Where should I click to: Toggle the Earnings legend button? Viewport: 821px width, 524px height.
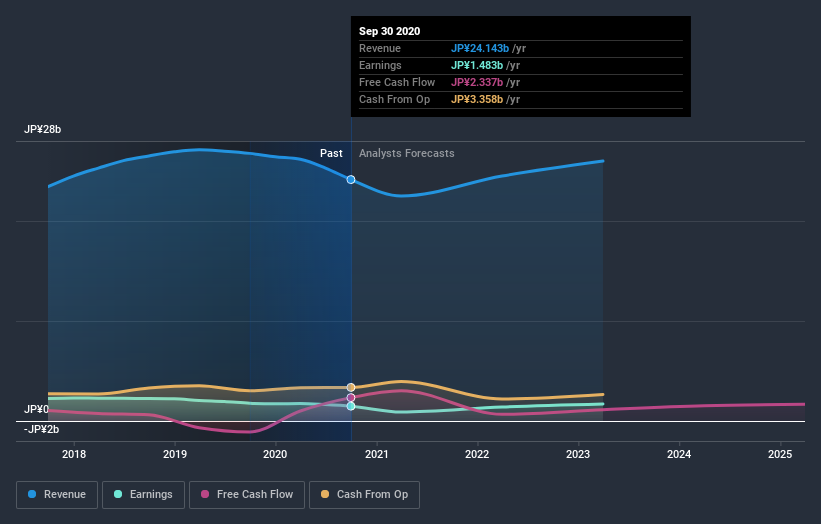click(x=143, y=495)
